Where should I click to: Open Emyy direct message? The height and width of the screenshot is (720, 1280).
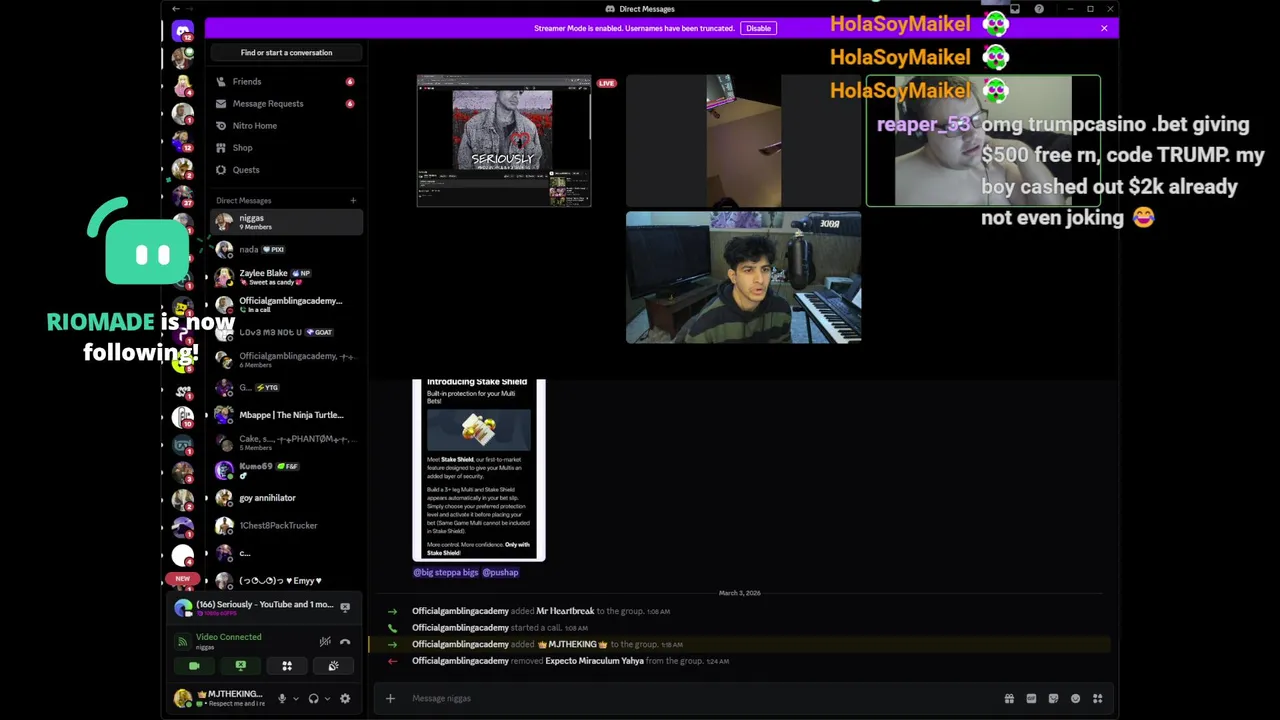point(286,581)
